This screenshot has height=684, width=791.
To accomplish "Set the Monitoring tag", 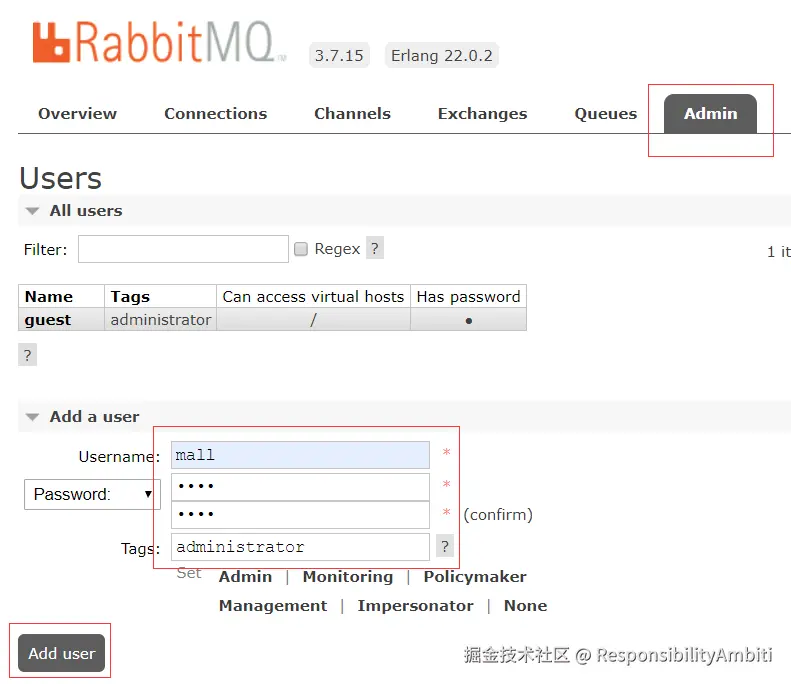I will 348,577.
